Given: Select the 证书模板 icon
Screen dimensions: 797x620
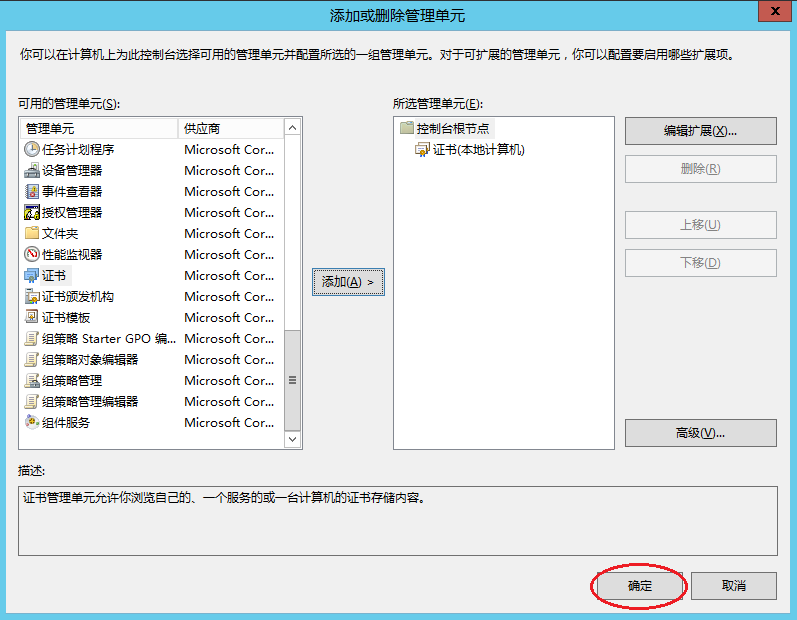Looking at the screenshot, I should [32, 317].
